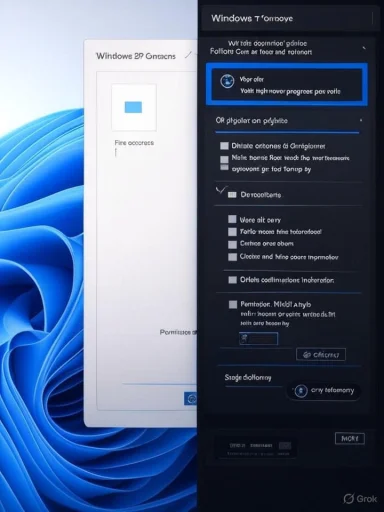Click the 'Windows 2P Gmocns' window title

pos(136,56)
